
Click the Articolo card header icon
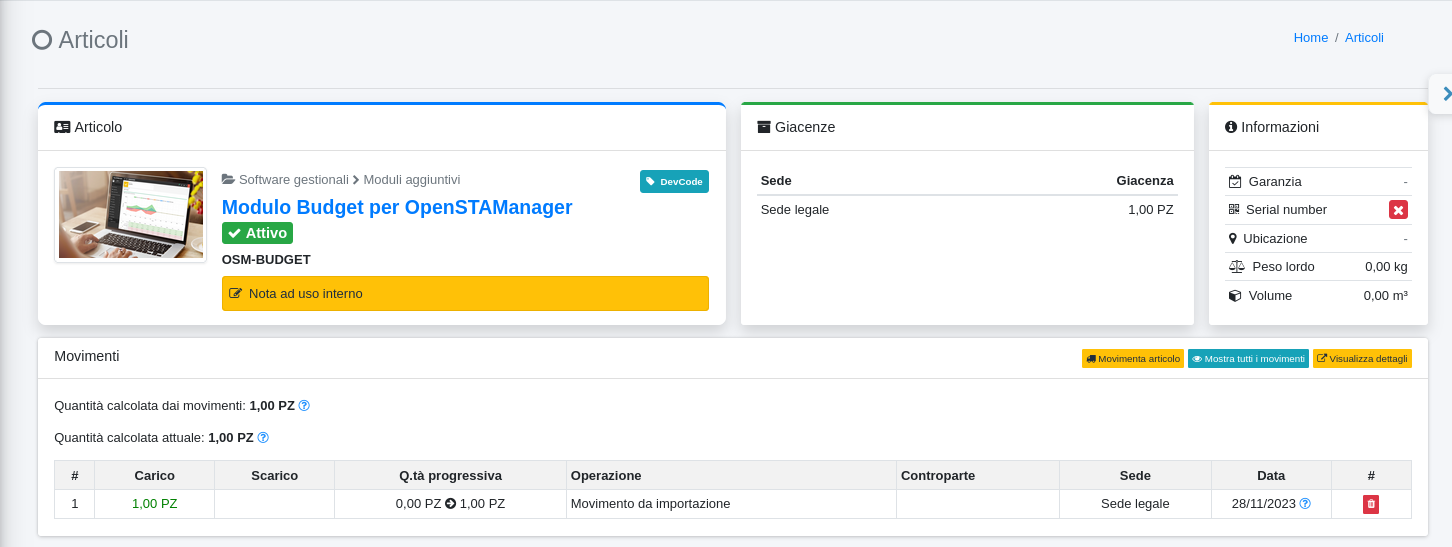tap(62, 127)
